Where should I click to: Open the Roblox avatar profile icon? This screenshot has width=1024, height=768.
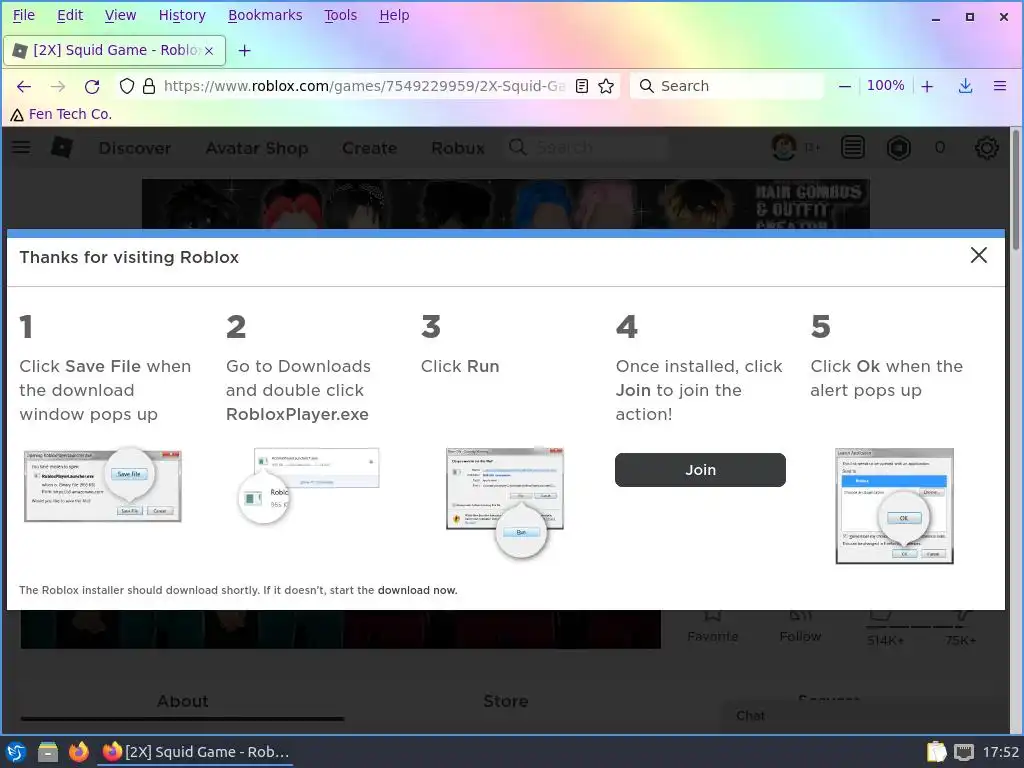tap(784, 148)
